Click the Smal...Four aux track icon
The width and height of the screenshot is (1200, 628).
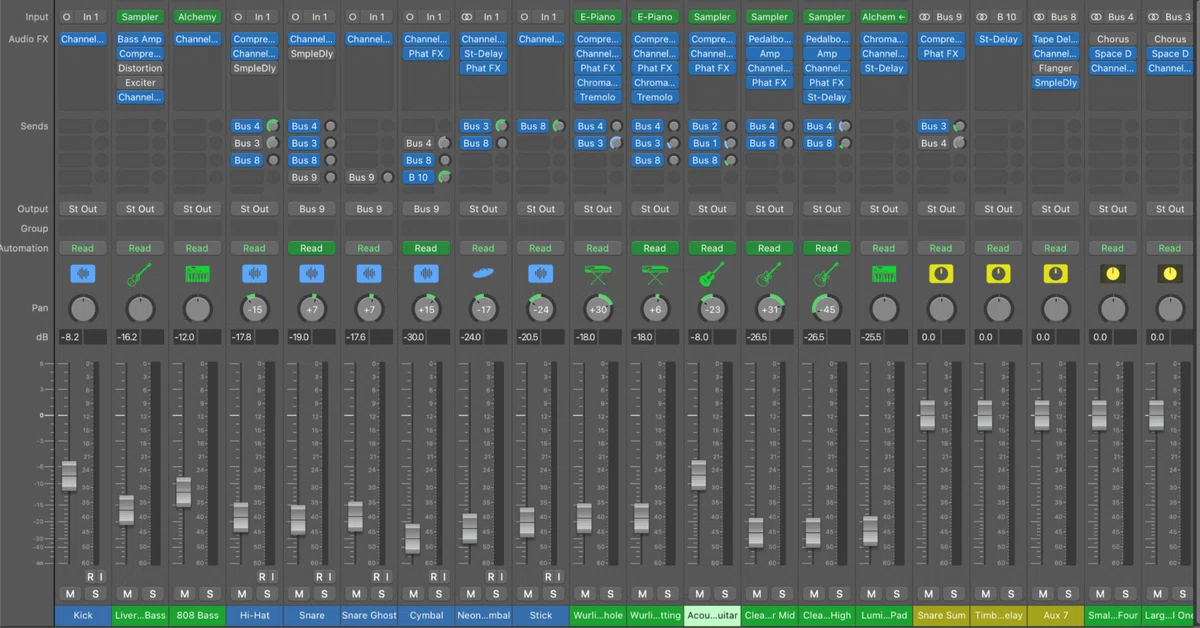(1112, 274)
